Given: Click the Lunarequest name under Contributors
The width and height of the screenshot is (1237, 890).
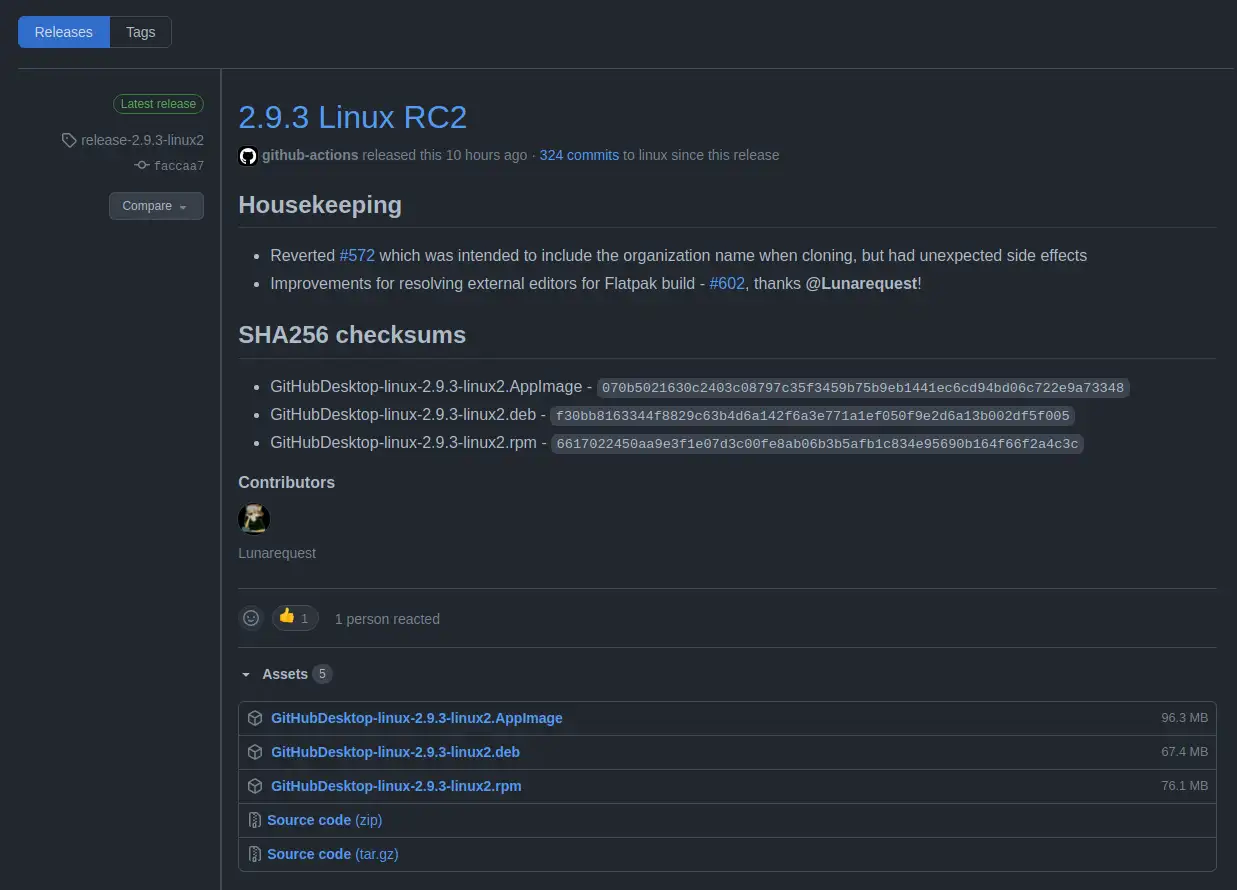Looking at the screenshot, I should coord(277,553).
